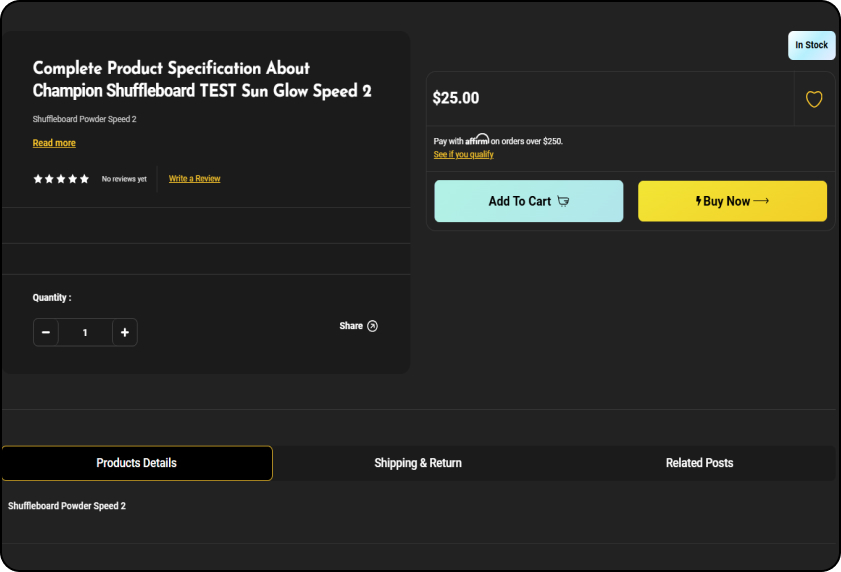Screen dimensions: 841x572
Task: Open the Read more link
Action: (54, 143)
